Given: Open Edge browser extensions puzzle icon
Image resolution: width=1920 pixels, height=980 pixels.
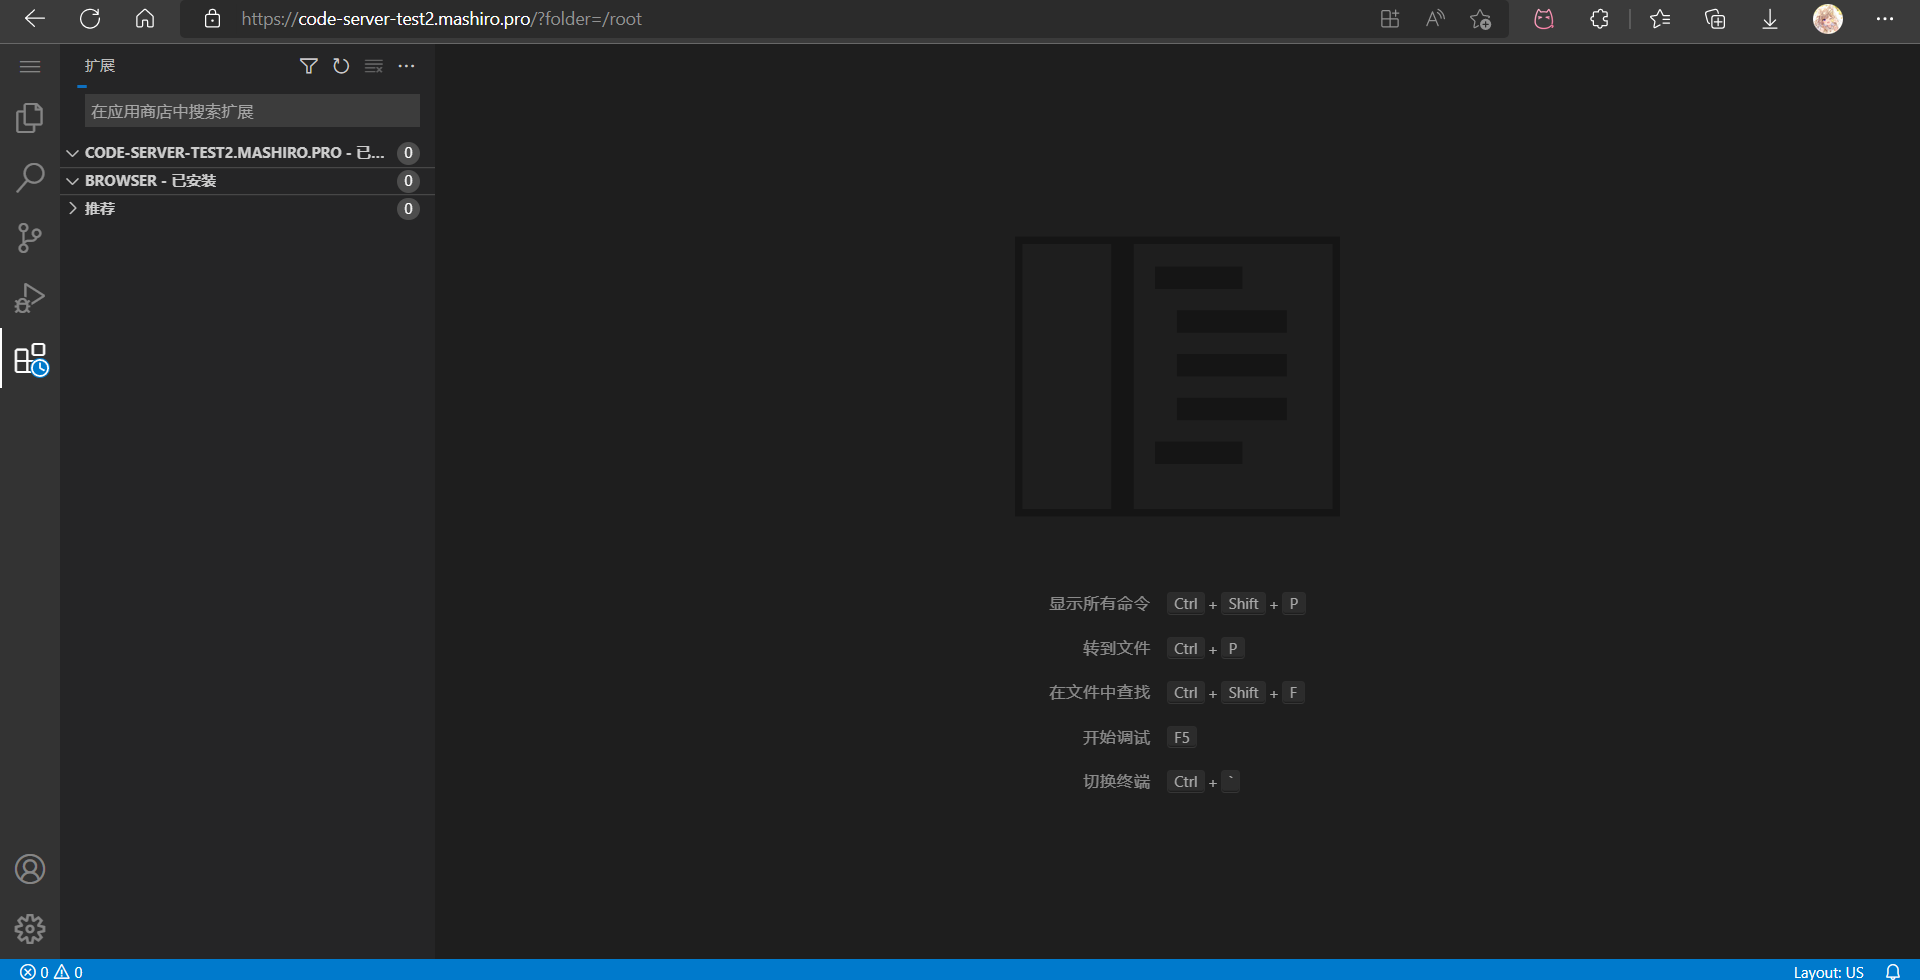Looking at the screenshot, I should (1599, 18).
